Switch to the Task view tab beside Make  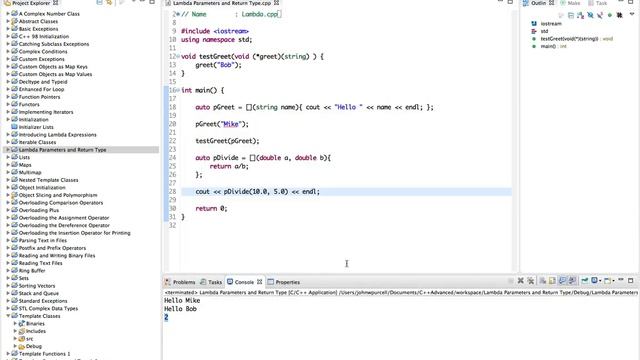click(x=598, y=3)
